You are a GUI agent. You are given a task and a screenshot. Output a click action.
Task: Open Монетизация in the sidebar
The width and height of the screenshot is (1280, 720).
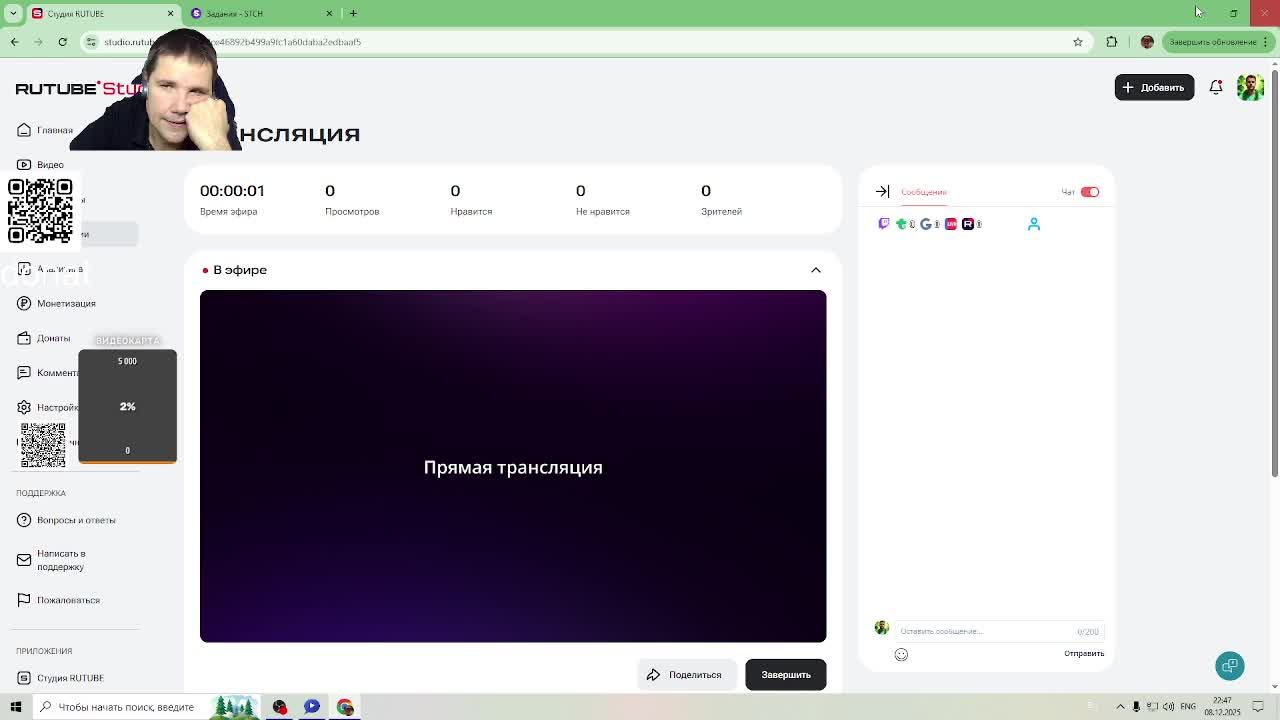pyautogui.click(x=66, y=304)
